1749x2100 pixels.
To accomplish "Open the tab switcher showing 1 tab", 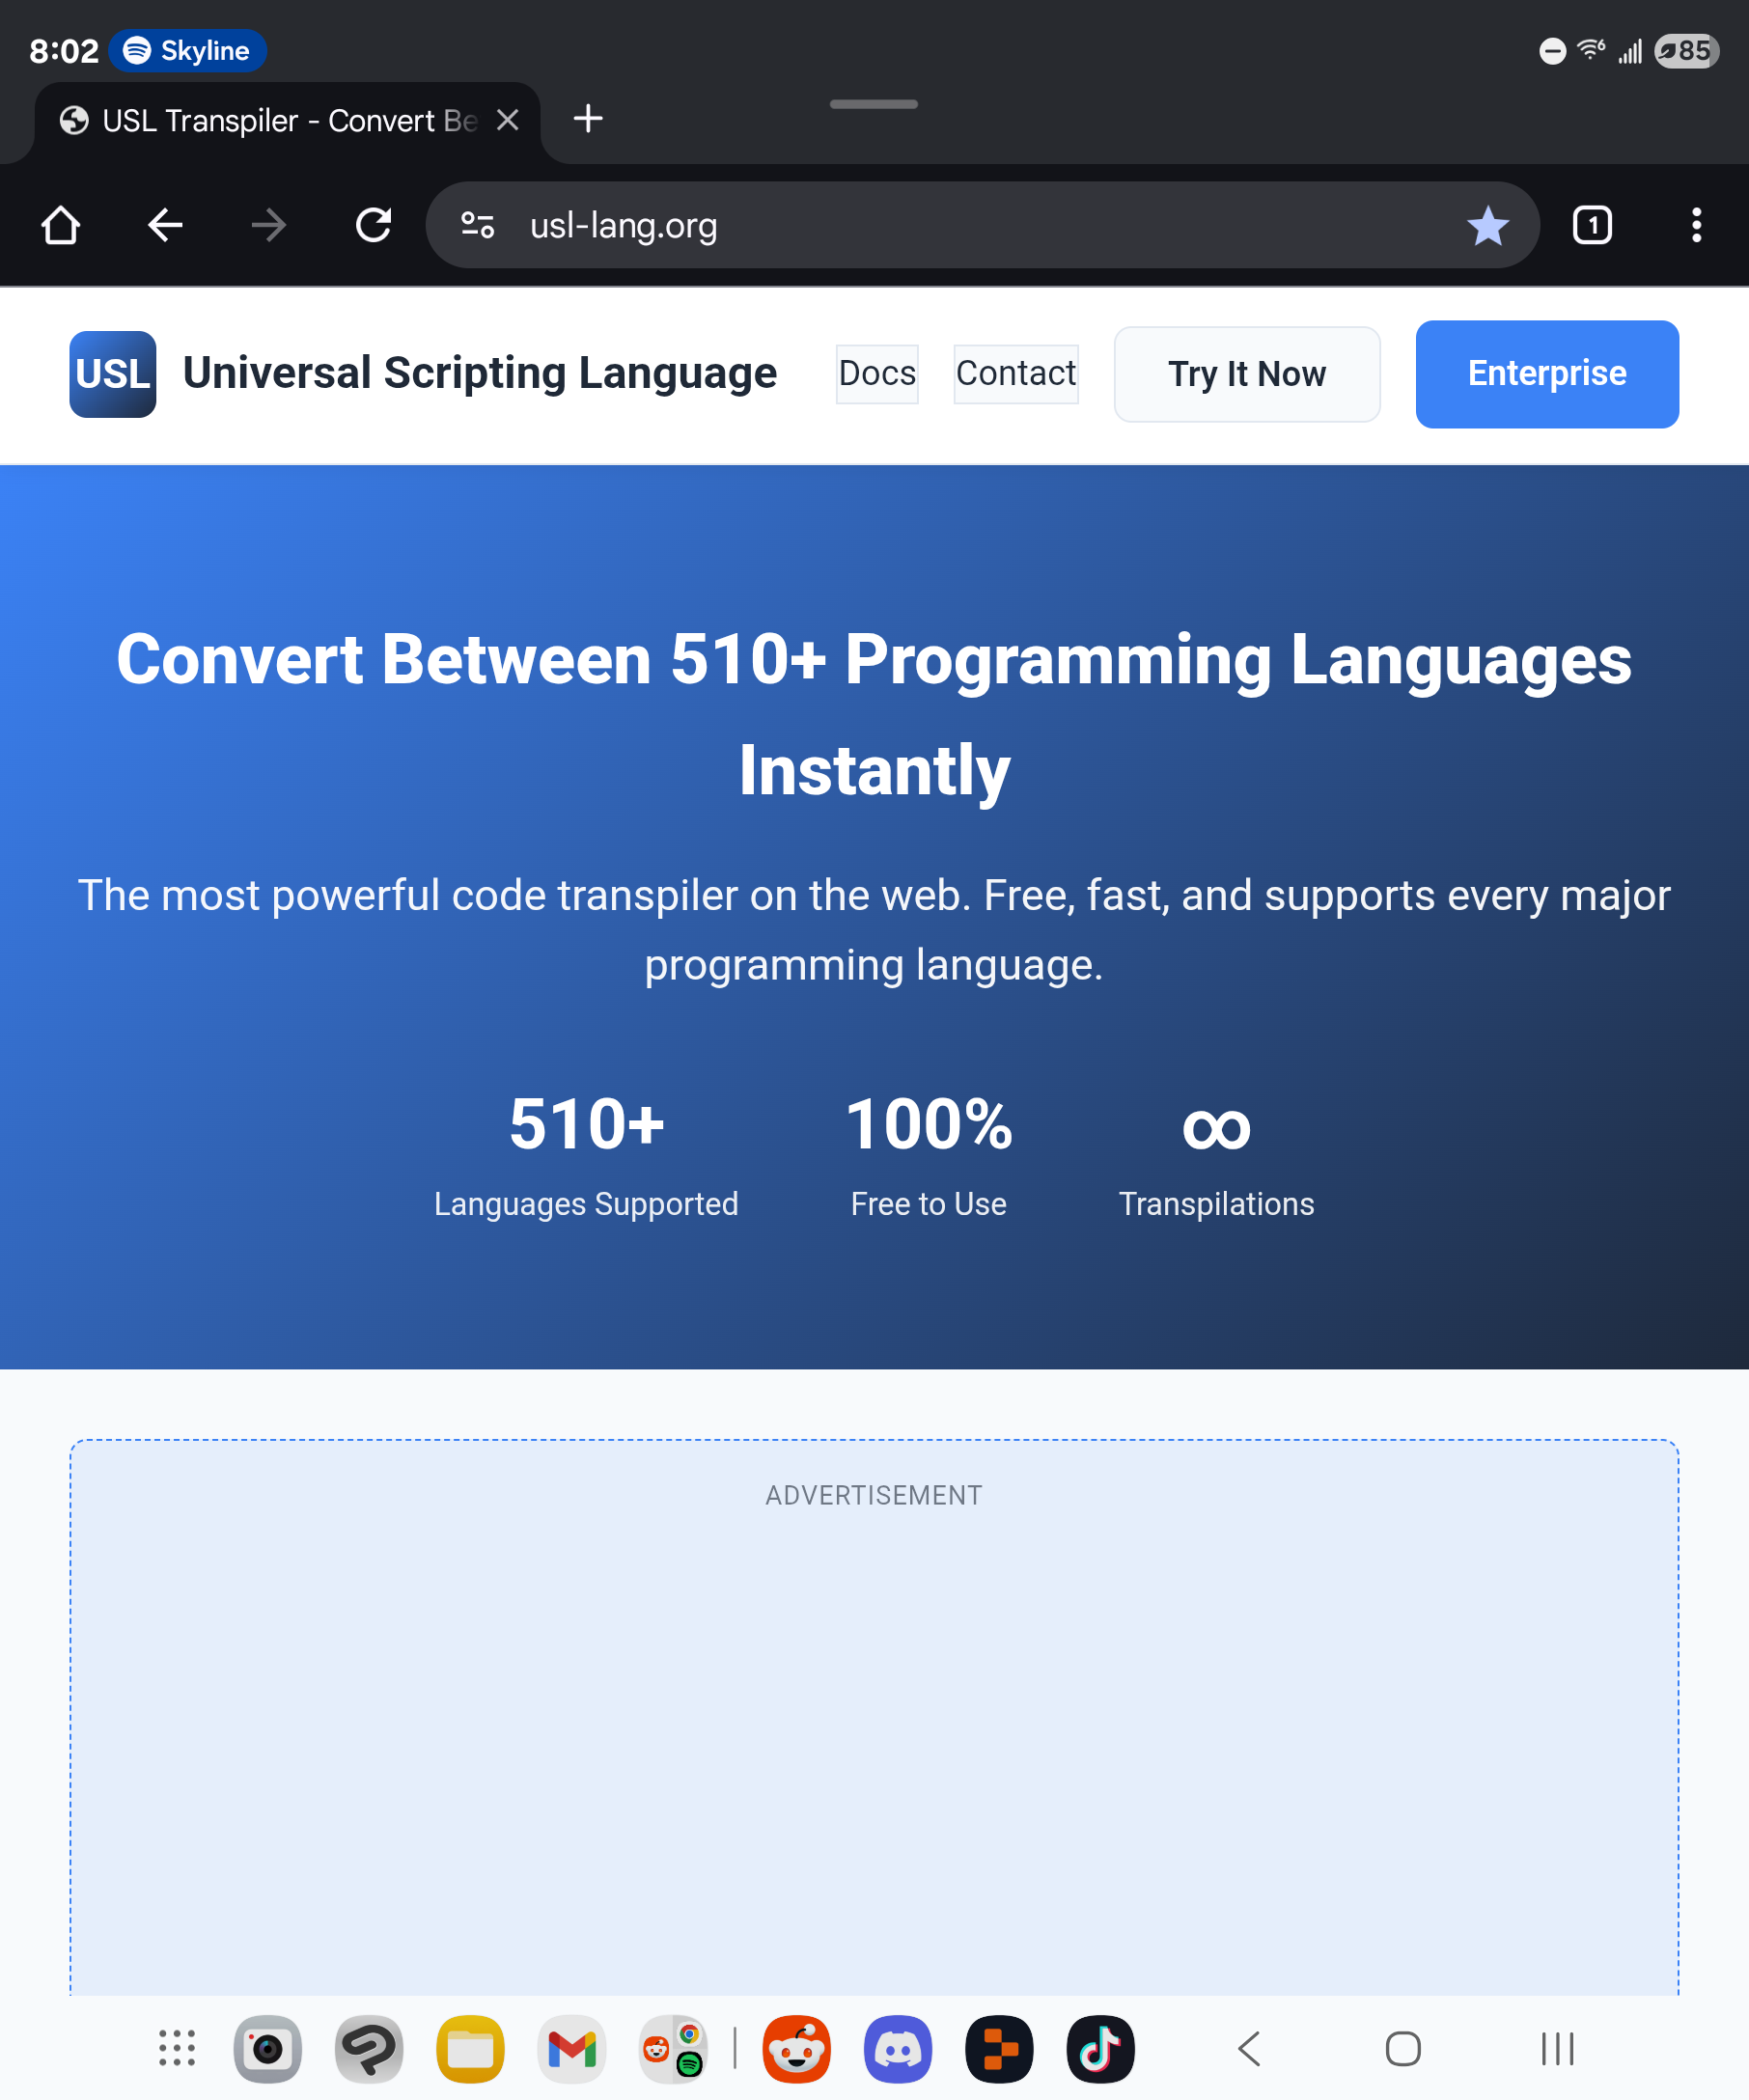I will (1592, 225).
